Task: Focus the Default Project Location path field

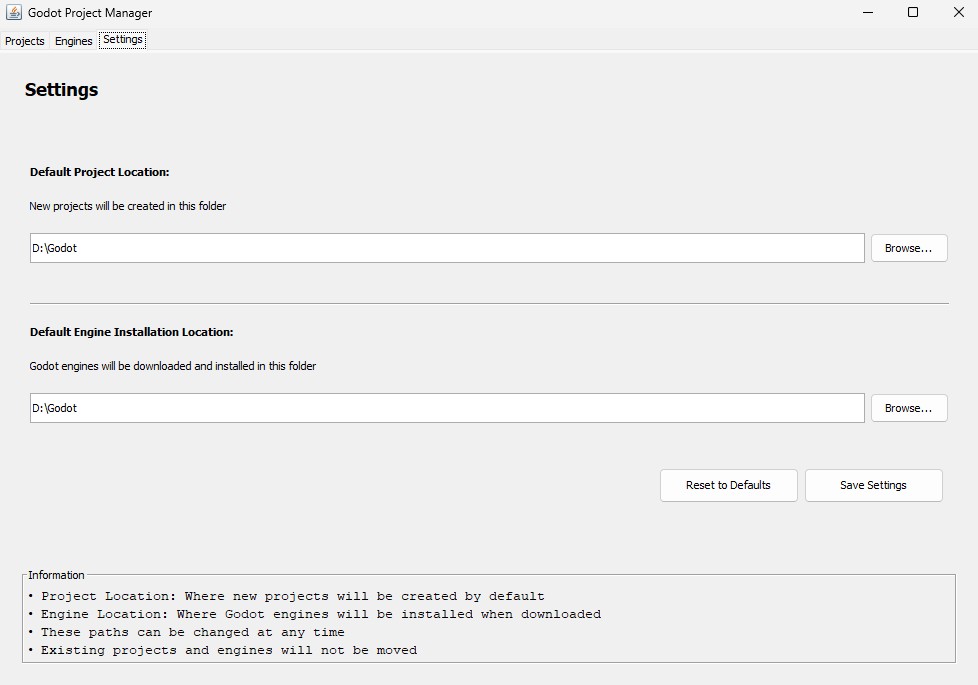Action: coord(446,248)
